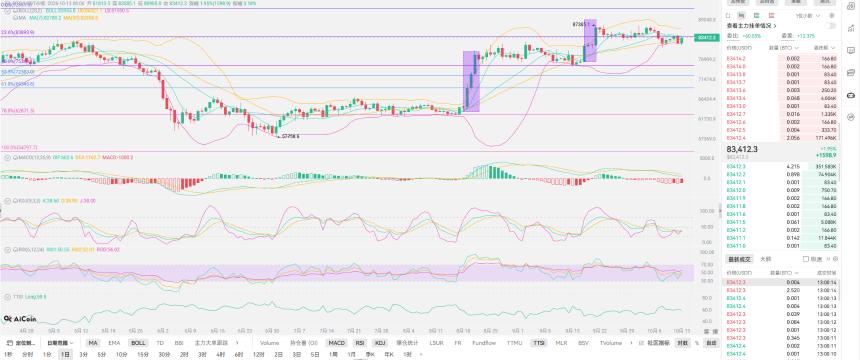Screen dimensions: 860x360
Task: Expand more timeframes arrow after 1时
Action: click(421, 355)
